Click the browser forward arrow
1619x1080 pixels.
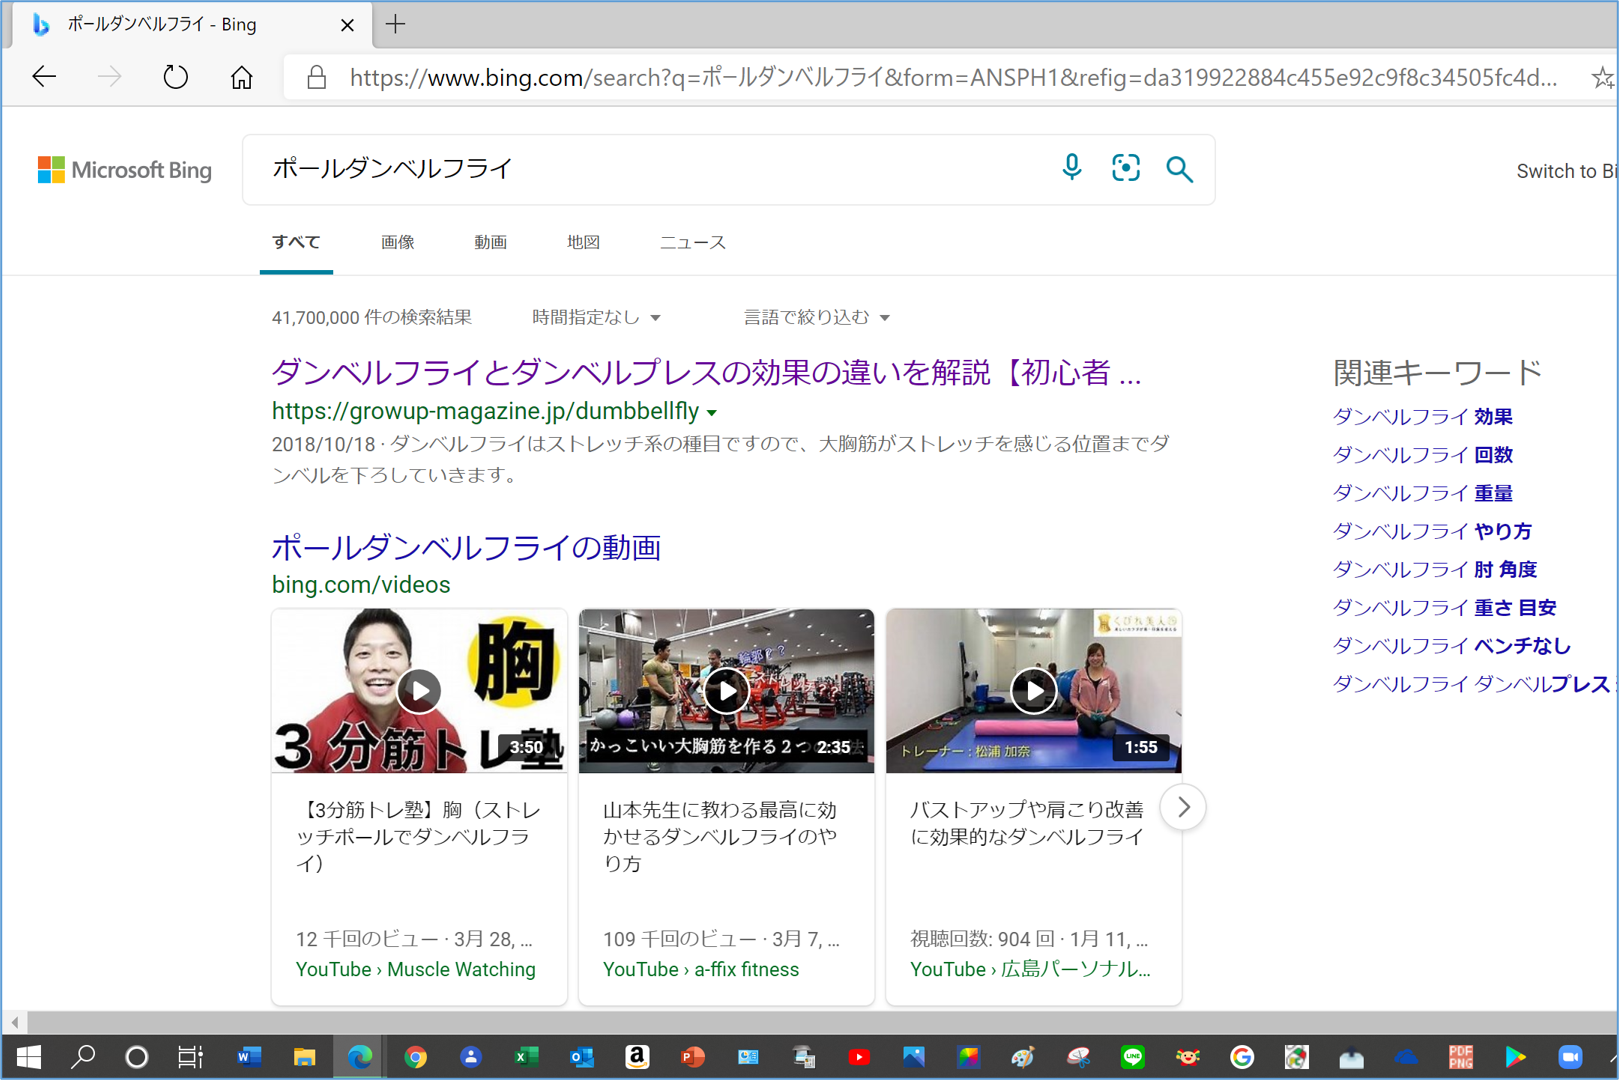click(x=109, y=77)
